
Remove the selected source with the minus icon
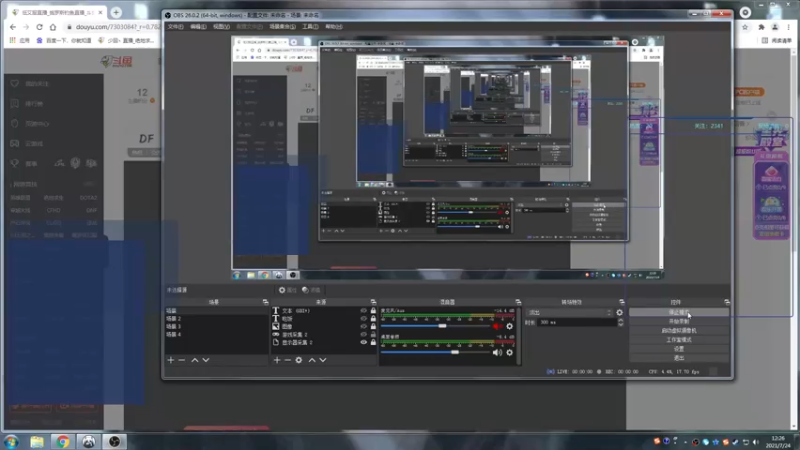(288, 360)
